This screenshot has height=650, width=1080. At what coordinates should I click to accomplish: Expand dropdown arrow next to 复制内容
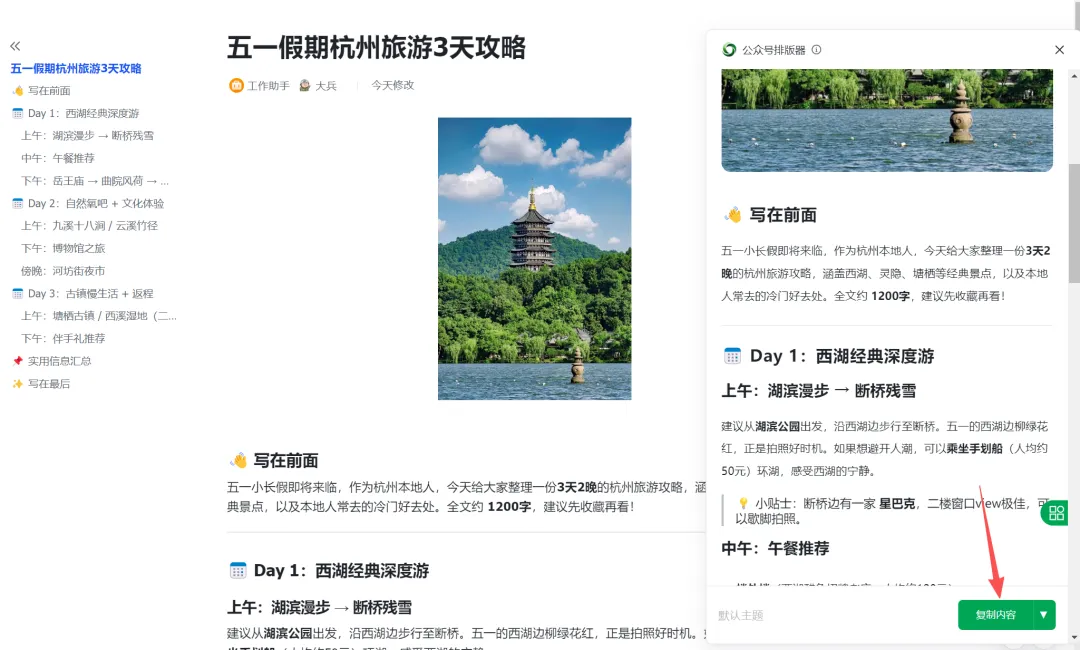1043,615
